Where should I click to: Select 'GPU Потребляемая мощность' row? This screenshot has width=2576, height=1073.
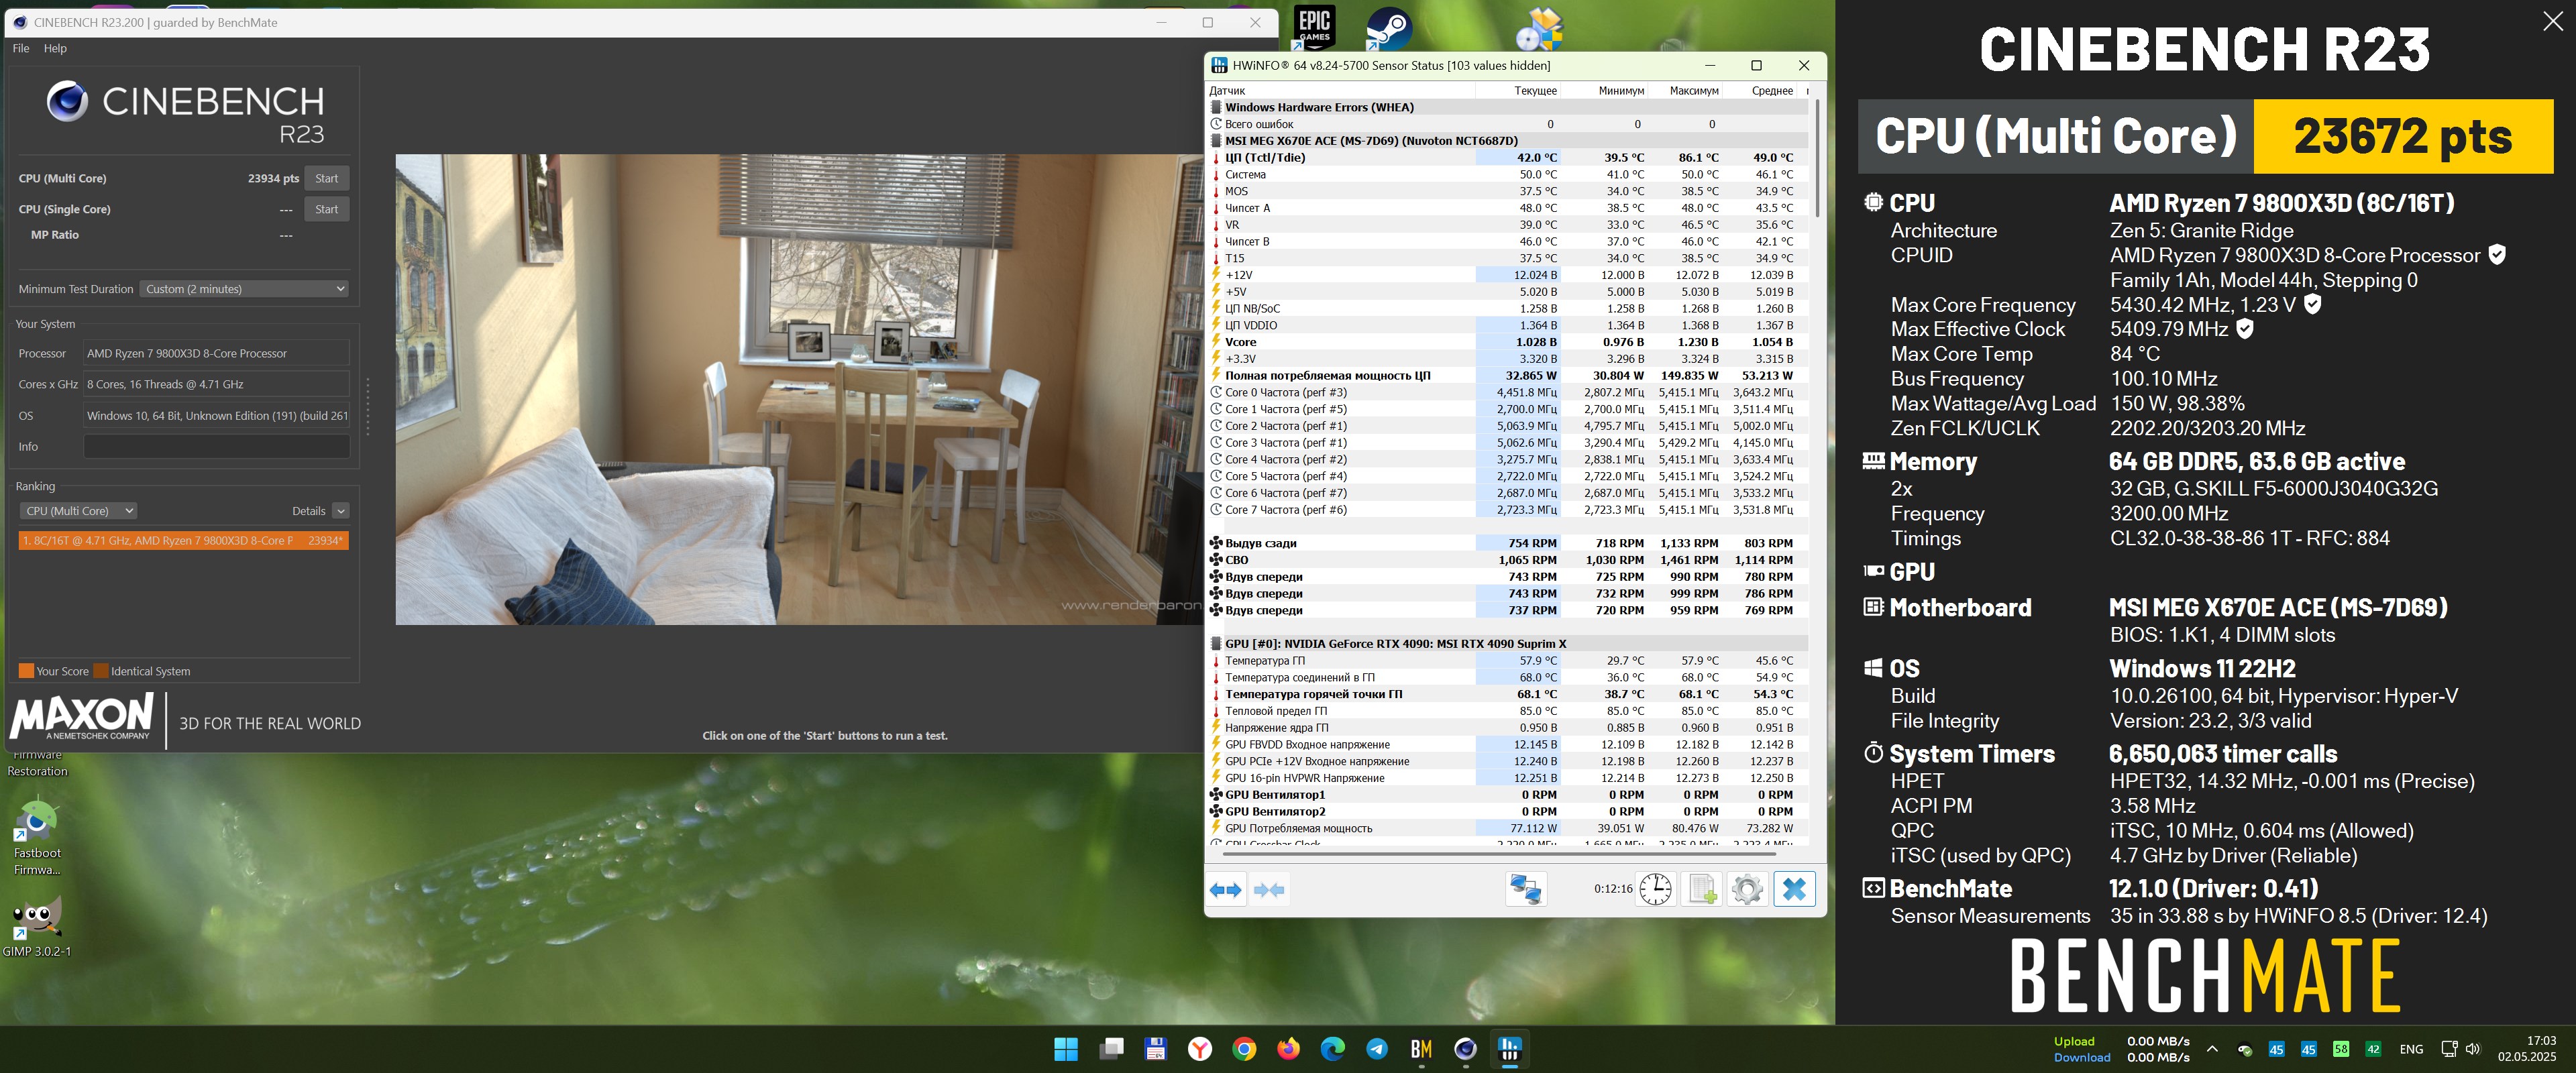[1507, 828]
